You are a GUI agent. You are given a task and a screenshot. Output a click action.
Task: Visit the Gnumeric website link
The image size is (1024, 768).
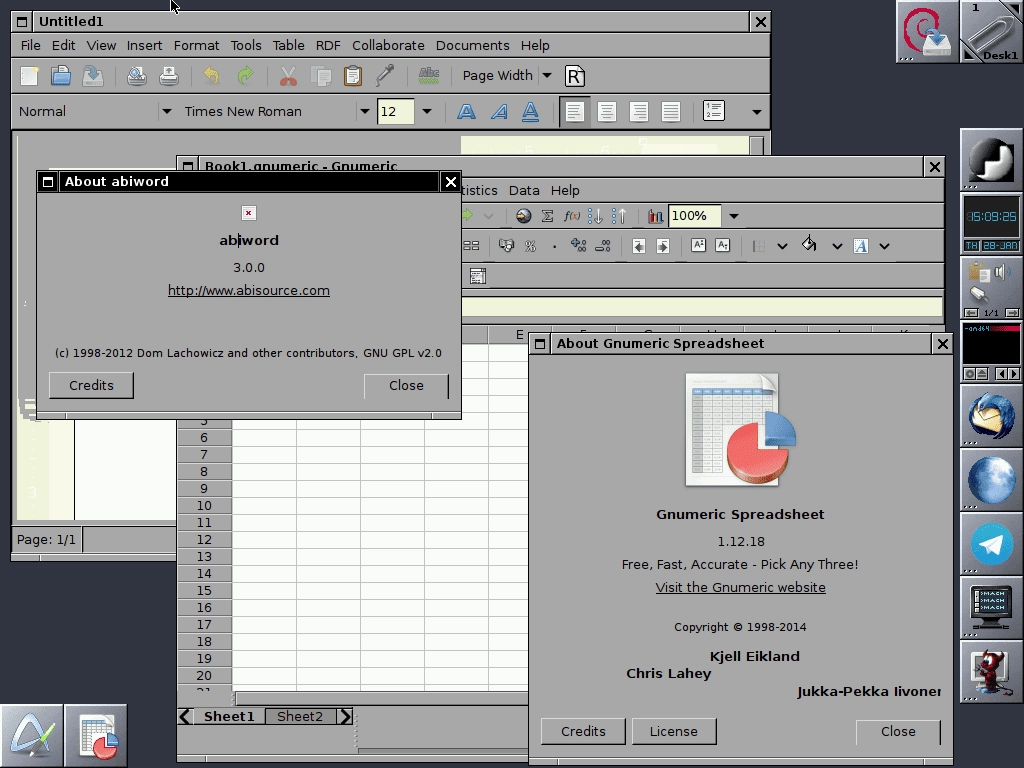pyautogui.click(x=741, y=587)
